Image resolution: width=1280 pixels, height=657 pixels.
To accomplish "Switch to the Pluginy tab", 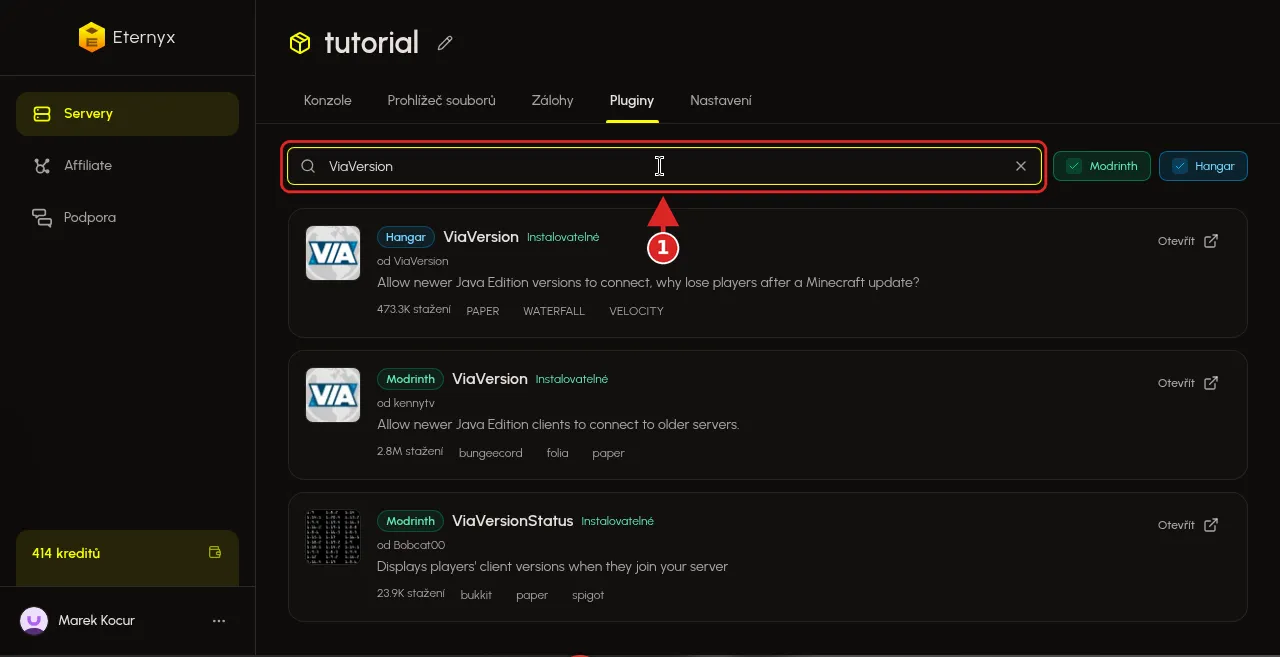I will pos(632,101).
